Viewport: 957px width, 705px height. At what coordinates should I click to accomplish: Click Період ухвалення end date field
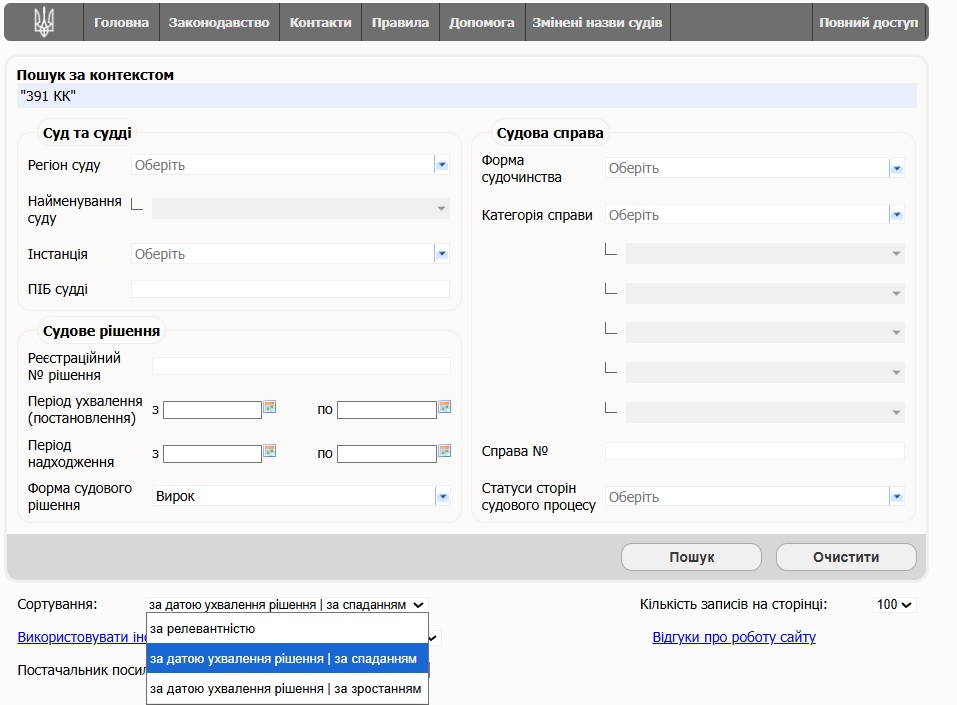pos(387,410)
